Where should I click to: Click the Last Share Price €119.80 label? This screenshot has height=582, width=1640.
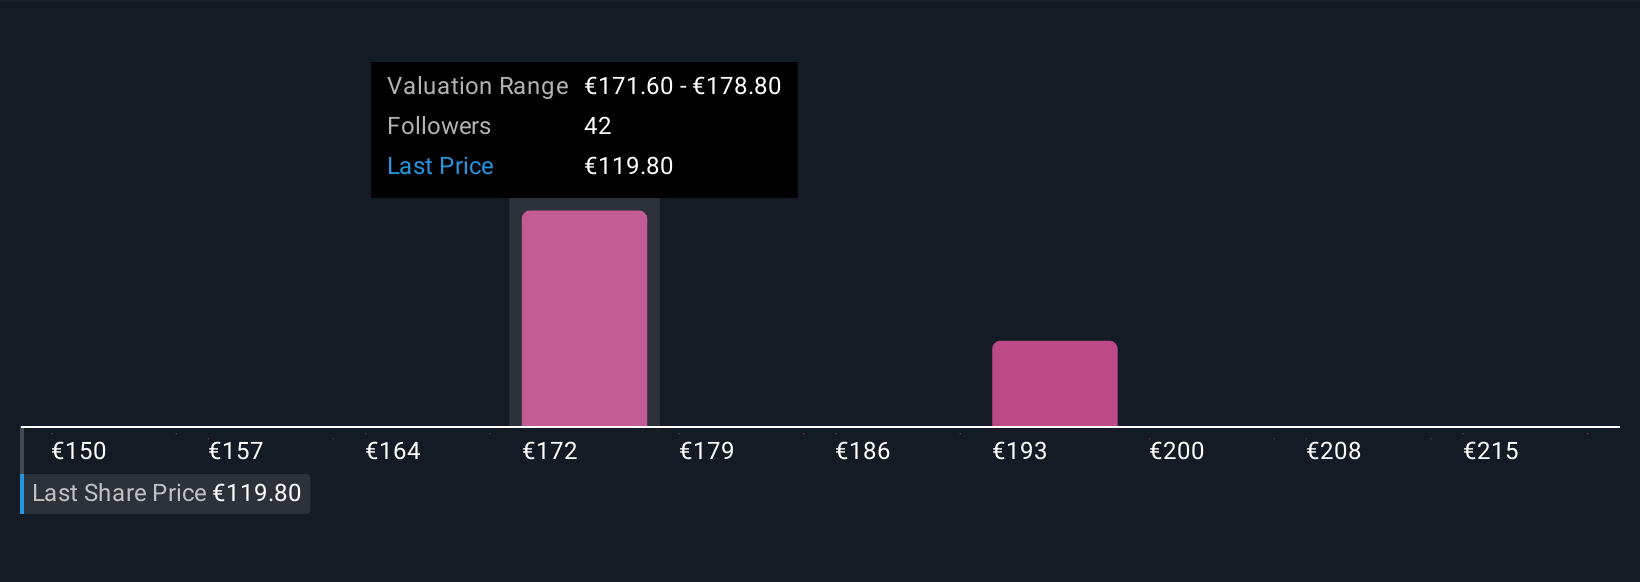coord(166,493)
